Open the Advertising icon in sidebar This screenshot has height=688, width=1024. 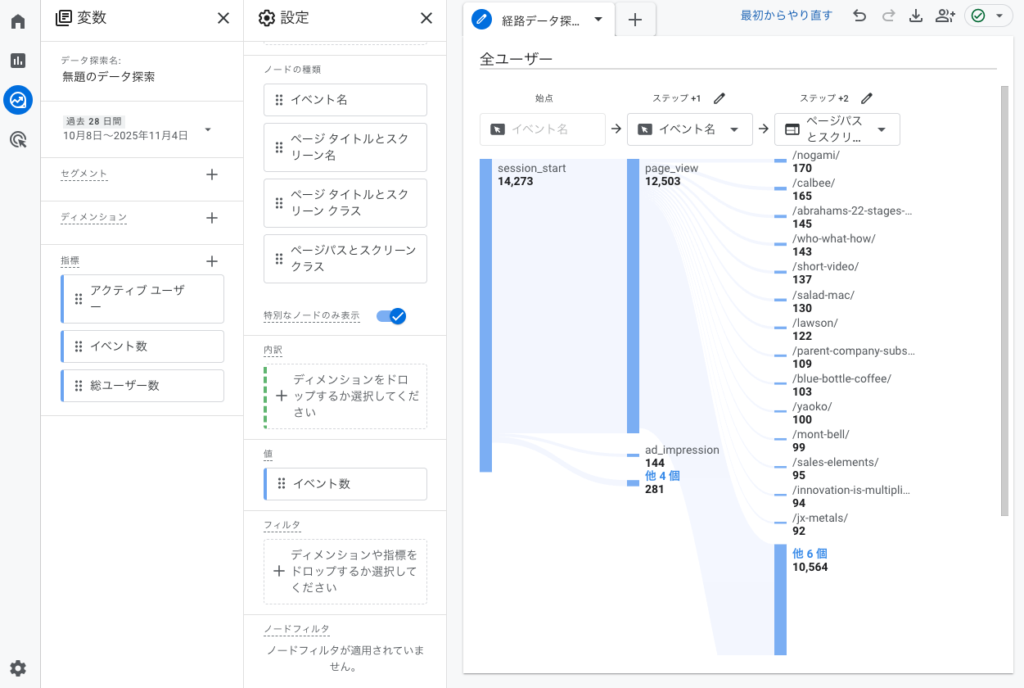tap(18, 139)
